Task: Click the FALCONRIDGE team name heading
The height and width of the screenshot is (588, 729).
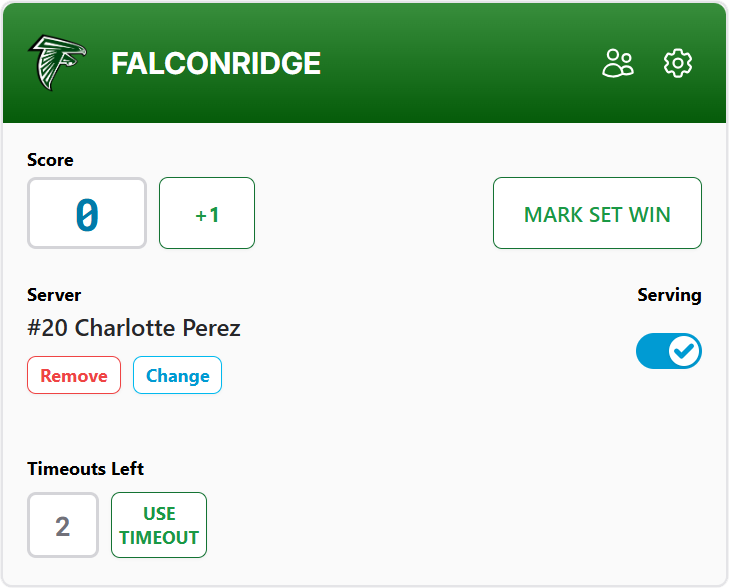Action: 216,63
